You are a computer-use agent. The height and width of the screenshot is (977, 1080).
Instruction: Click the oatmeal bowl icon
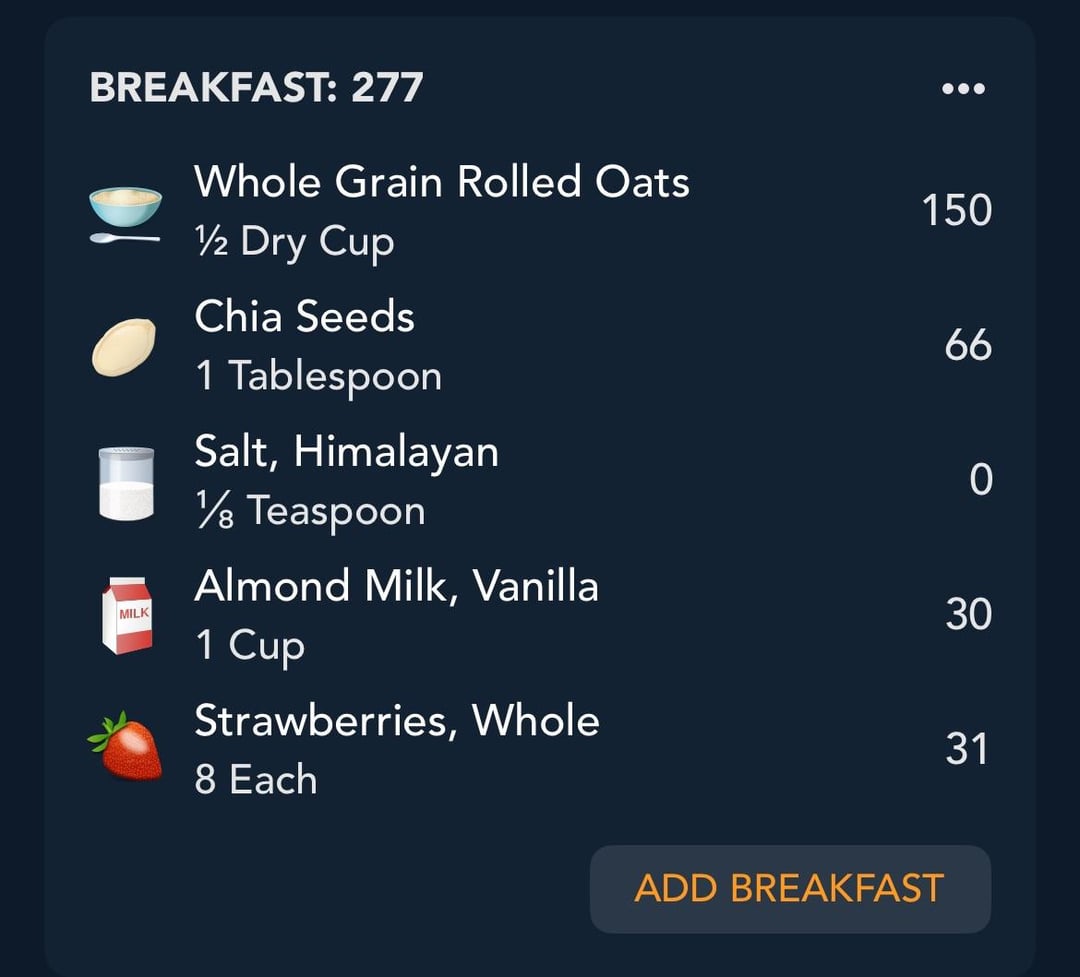coord(125,214)
